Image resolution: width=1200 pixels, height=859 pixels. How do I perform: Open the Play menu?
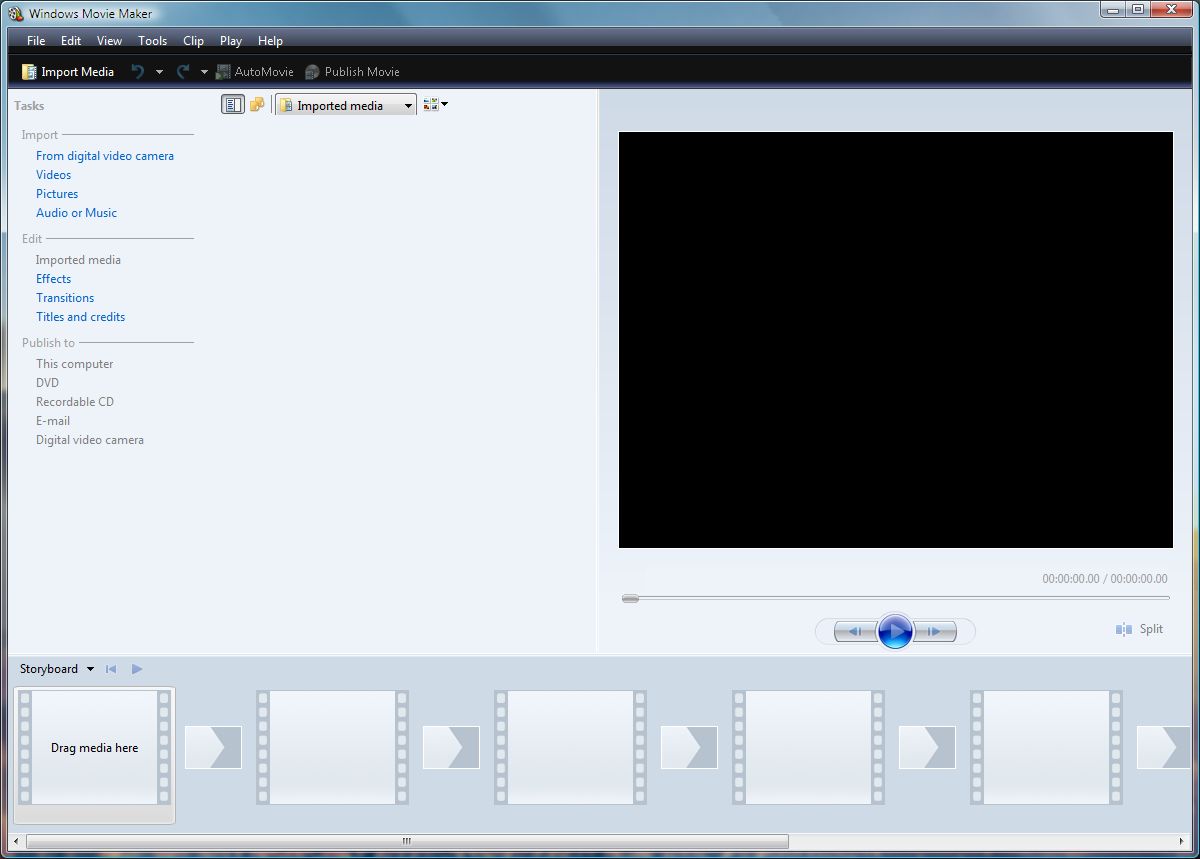(231, 41)
